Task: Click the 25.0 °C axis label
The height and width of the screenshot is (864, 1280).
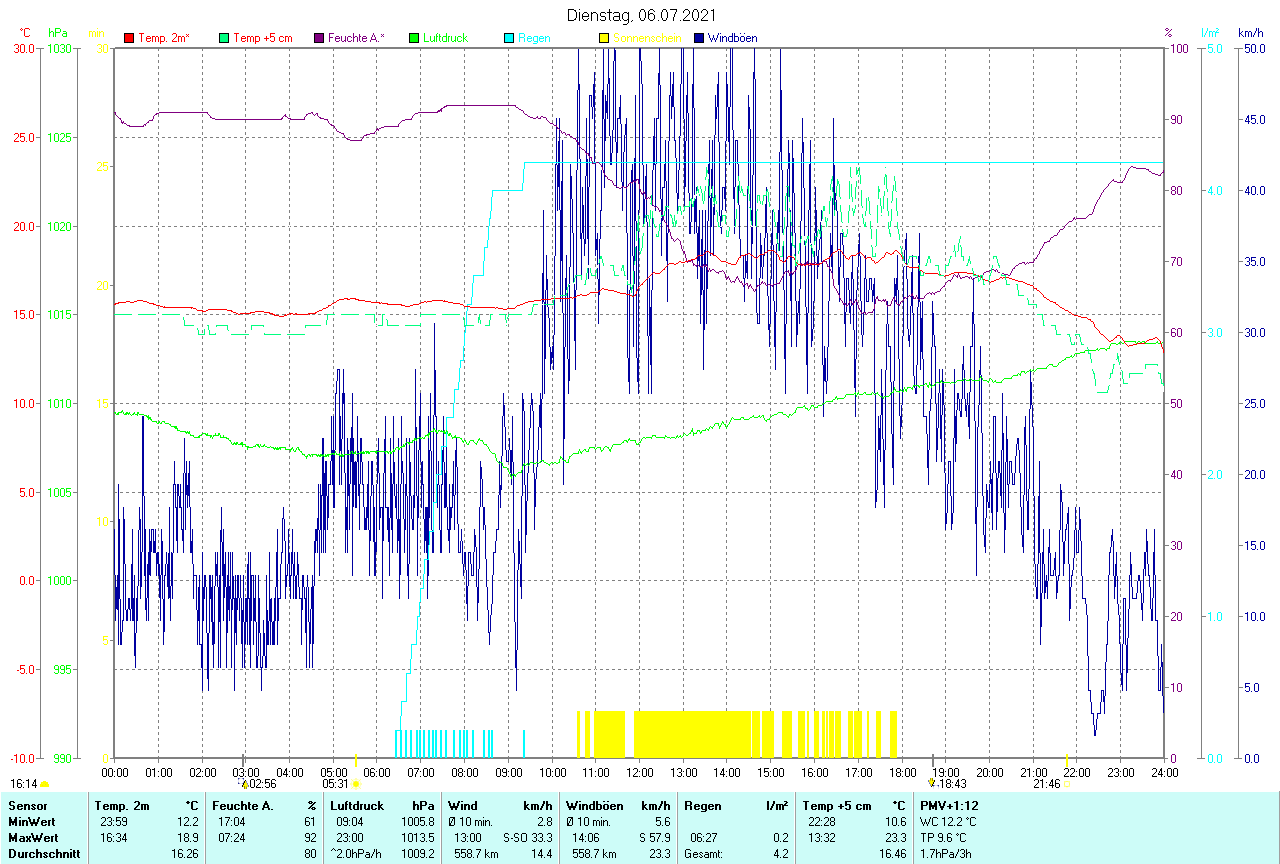Action: pos(24,137)
